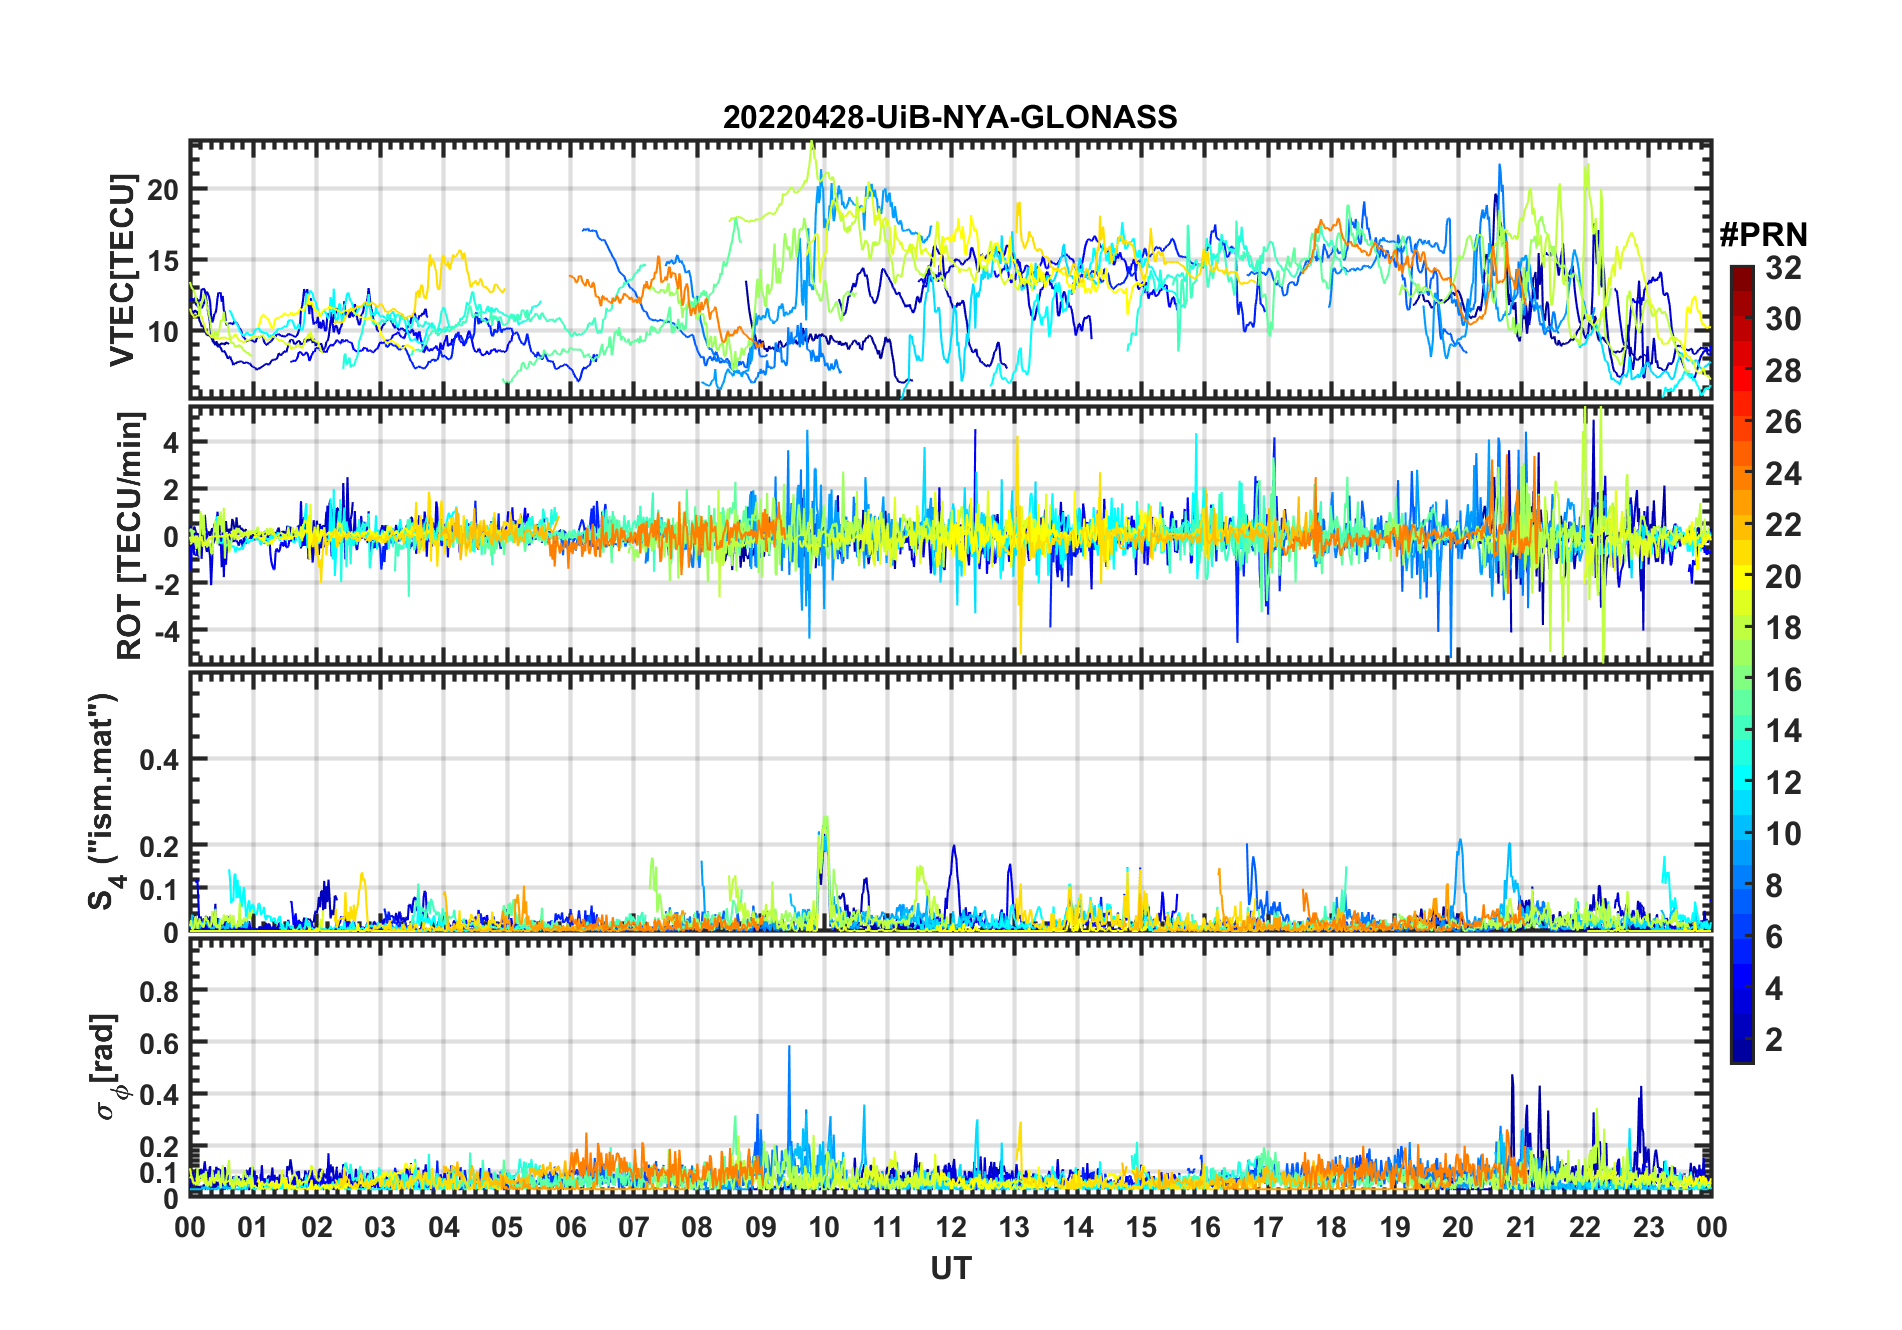
Task: Click the 0.6 tick on the sigma-phi y-axis
Action: [x=159, y=1043]
